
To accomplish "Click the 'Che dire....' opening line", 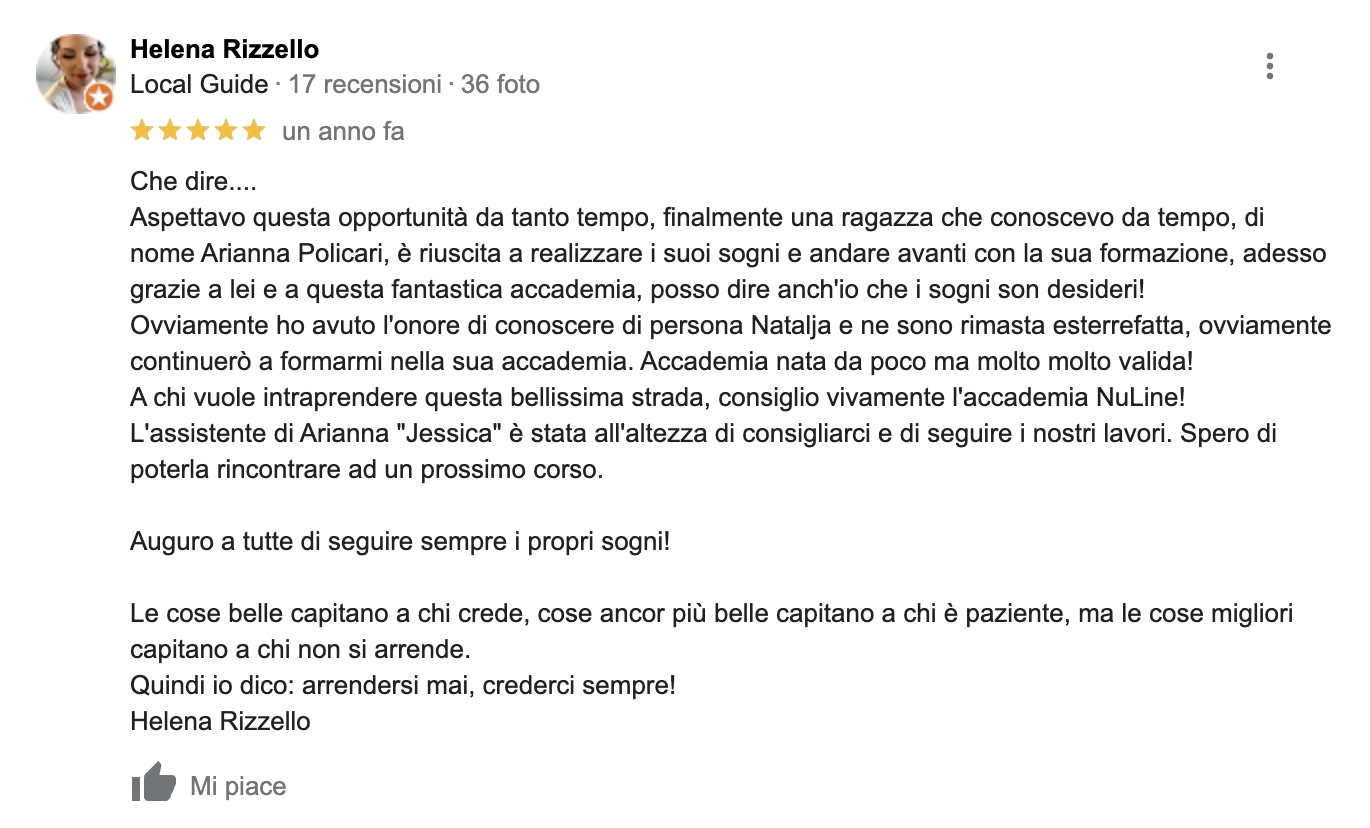I will click(x=180, y=183).
